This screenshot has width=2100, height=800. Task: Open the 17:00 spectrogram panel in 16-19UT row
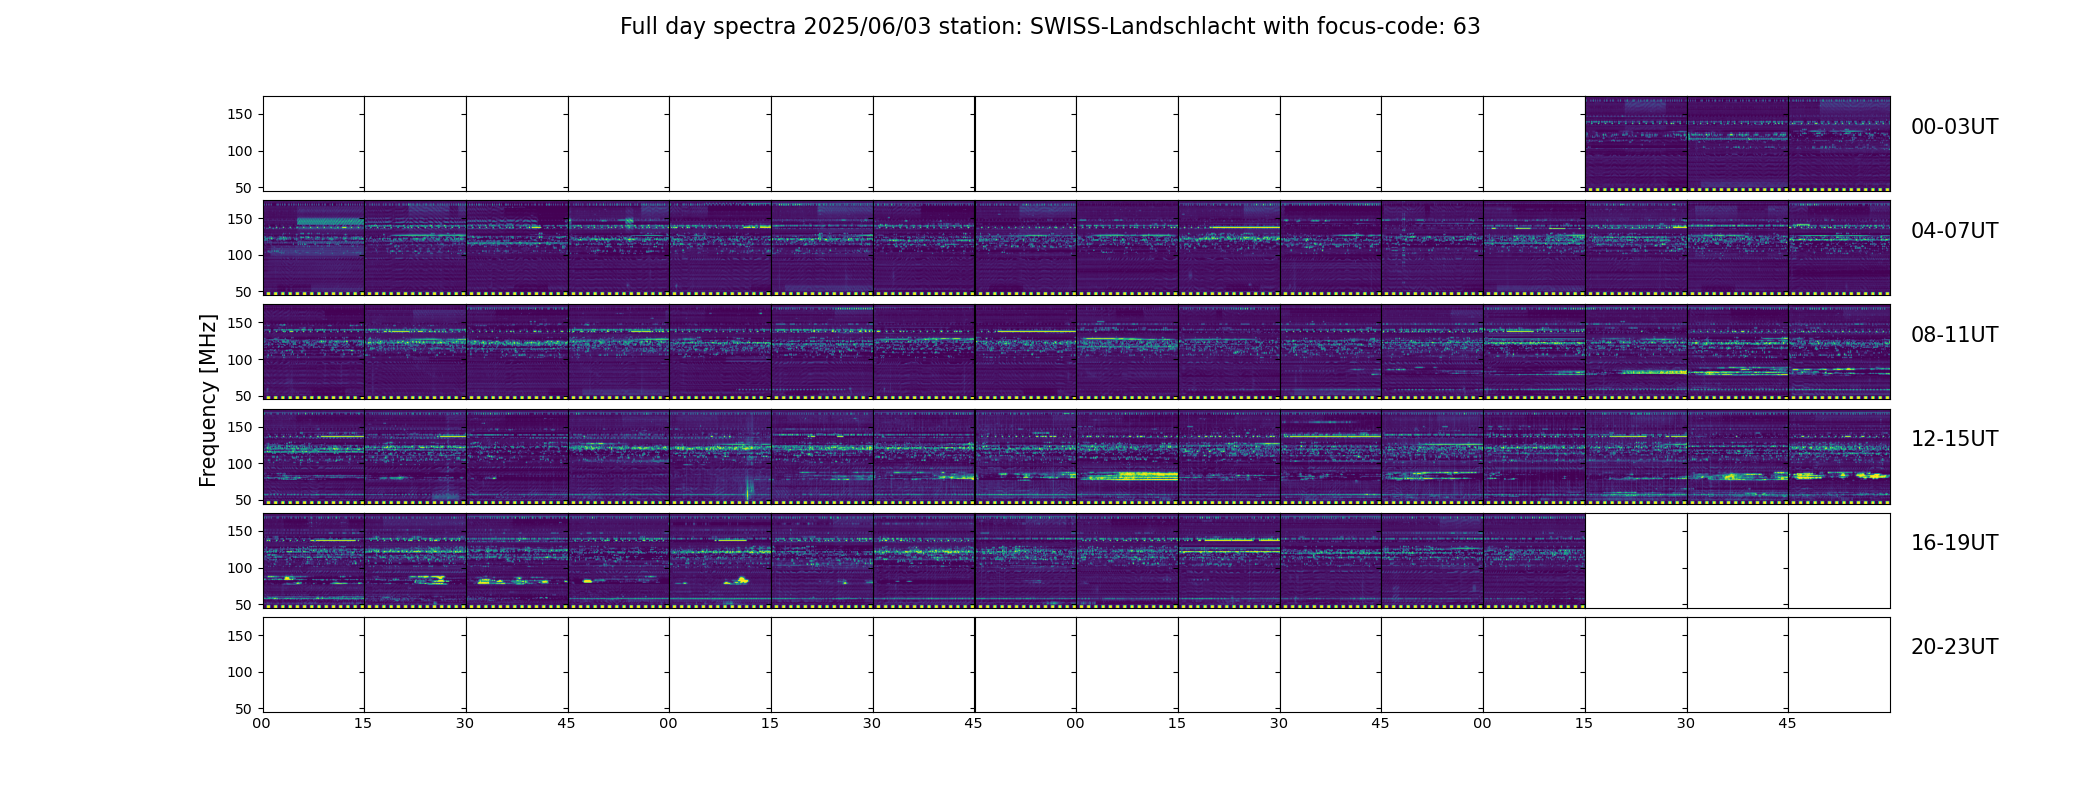(721, 560)
